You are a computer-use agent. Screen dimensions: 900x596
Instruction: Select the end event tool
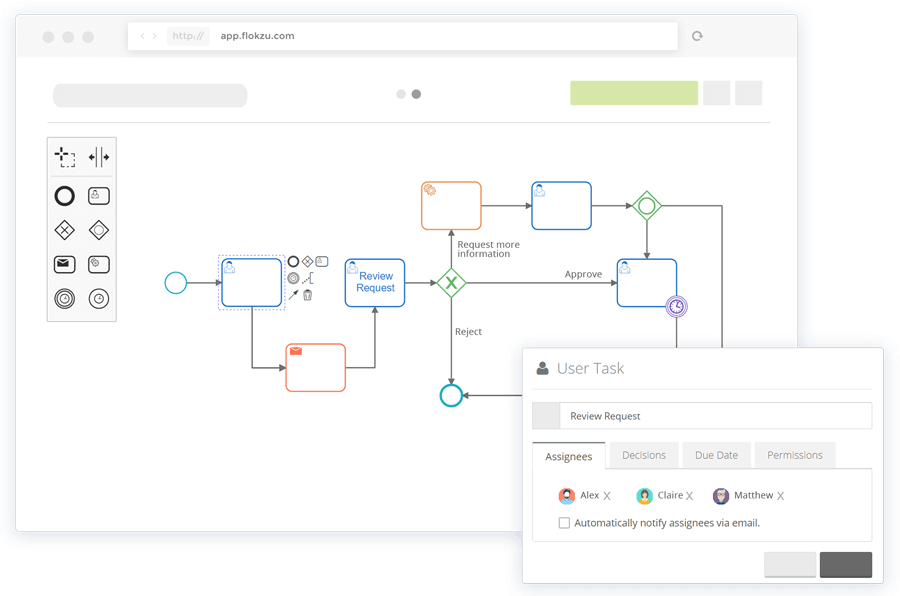point(64,298)
